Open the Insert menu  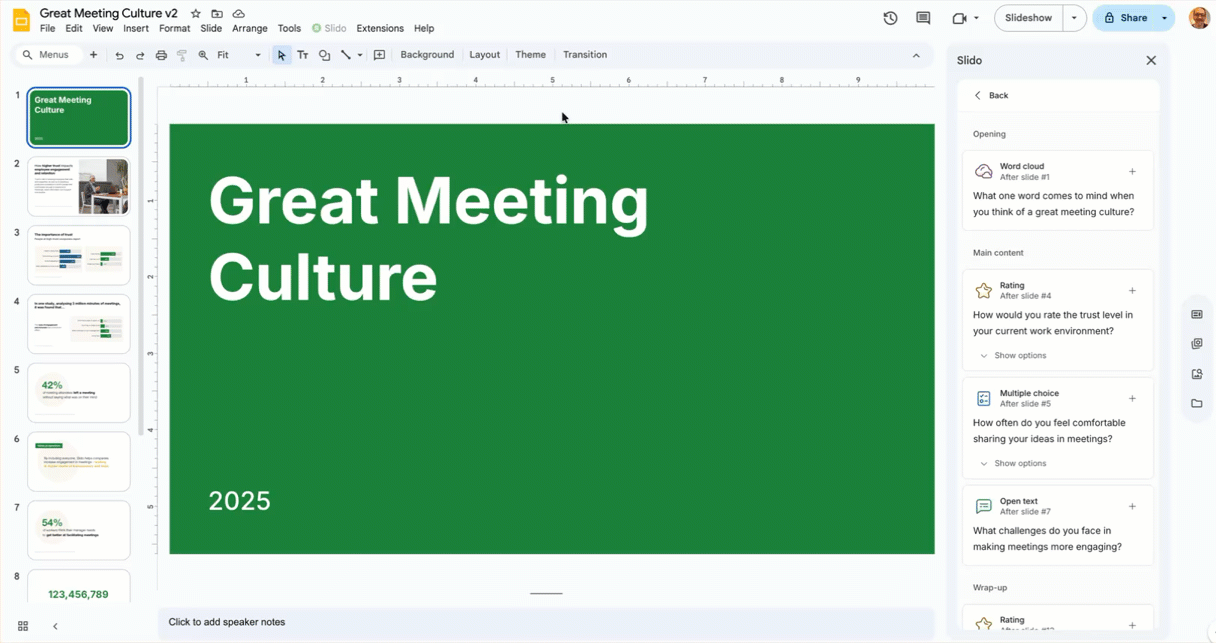coord(136,29)
